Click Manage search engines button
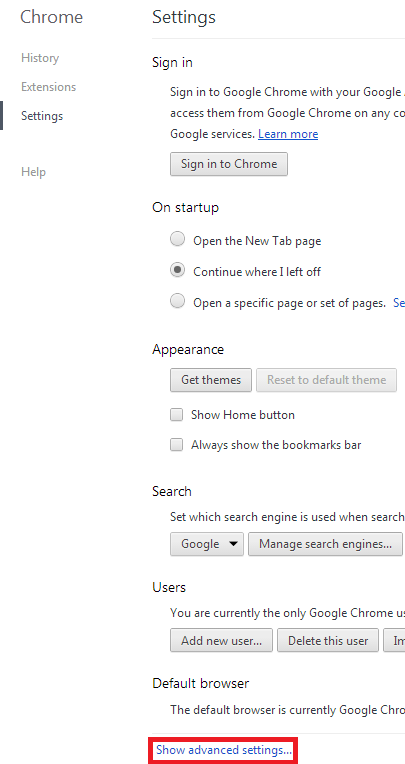 [x=325, y=544]
